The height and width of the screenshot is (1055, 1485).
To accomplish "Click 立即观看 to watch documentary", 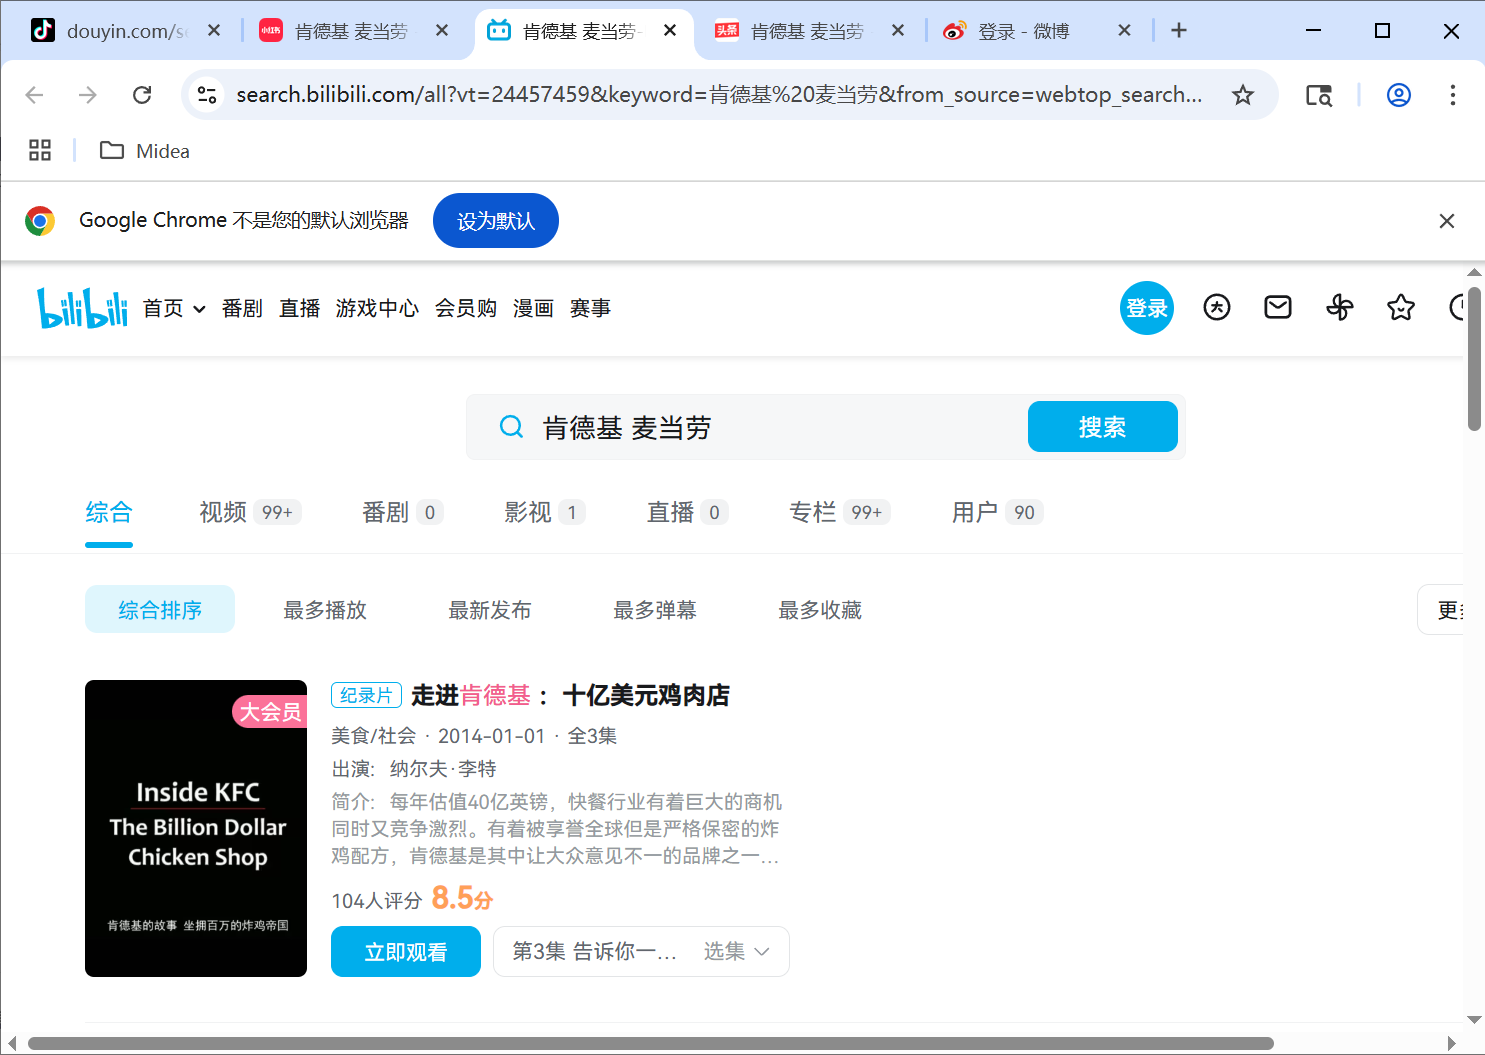I will 405,951.
